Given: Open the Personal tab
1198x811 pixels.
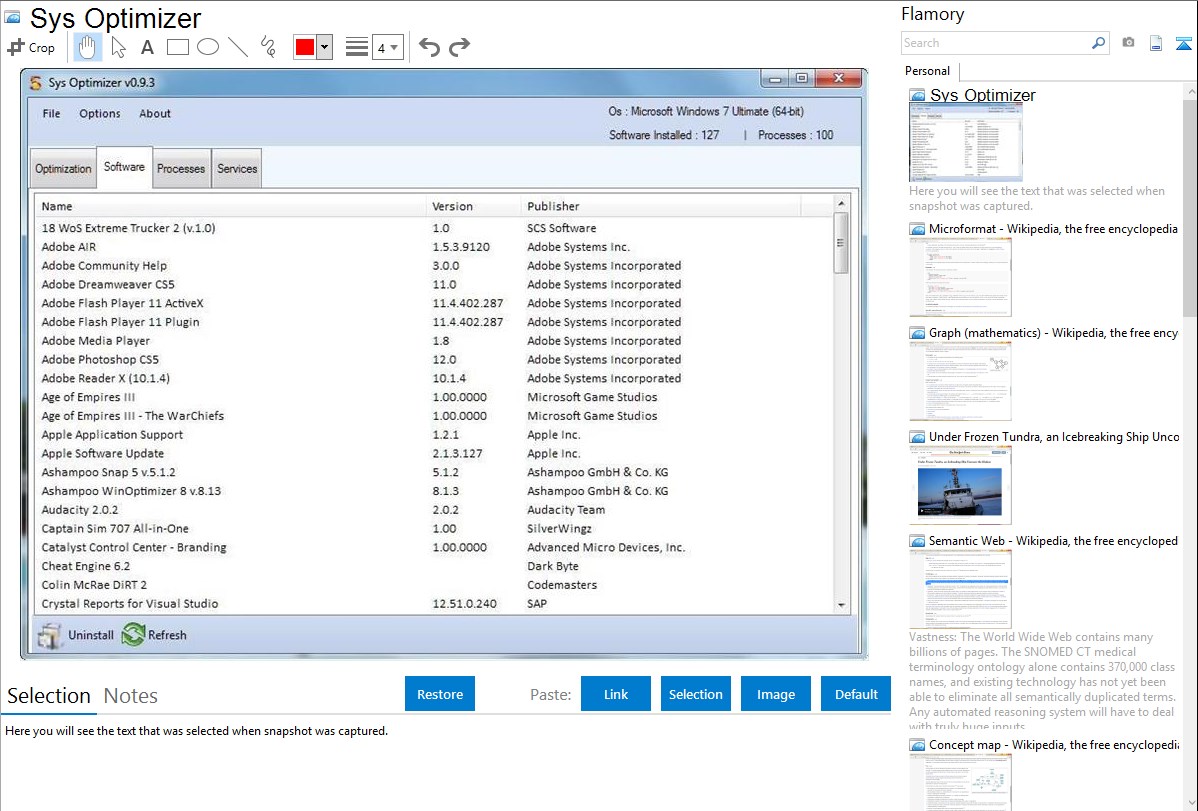Looking at the screenshot, I should 927,71.
